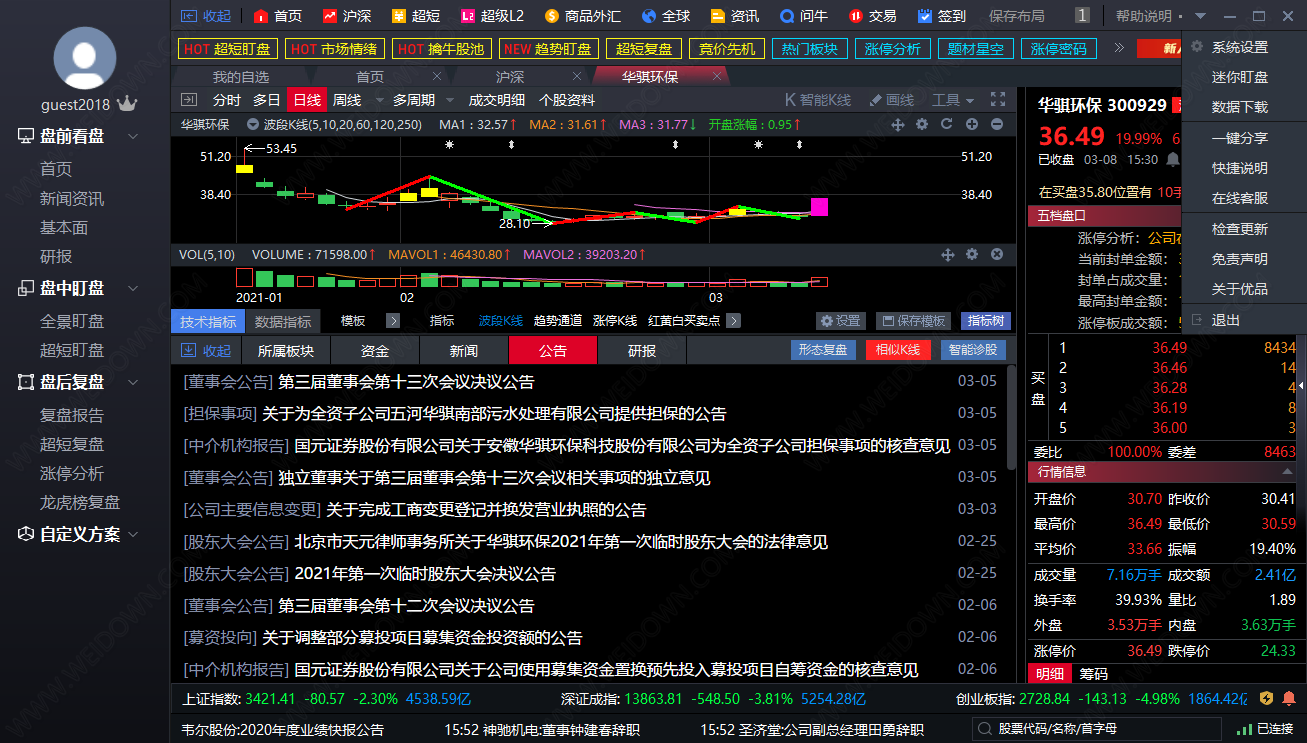Expand the chart to fullscreen

pyautogui.click(x=997, y=100)
